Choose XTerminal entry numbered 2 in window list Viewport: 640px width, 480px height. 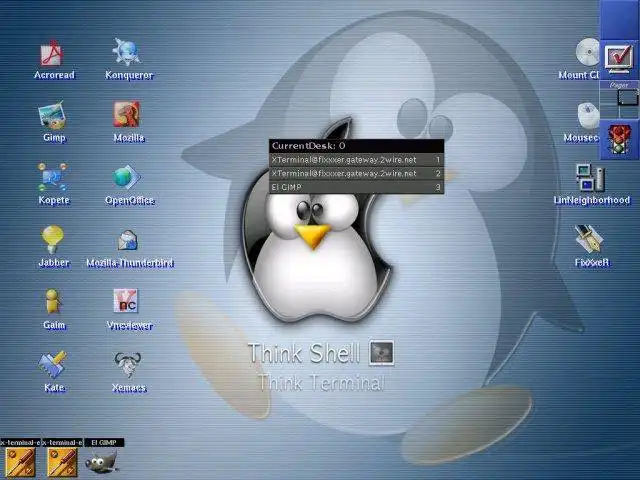(x=356, y=173)
